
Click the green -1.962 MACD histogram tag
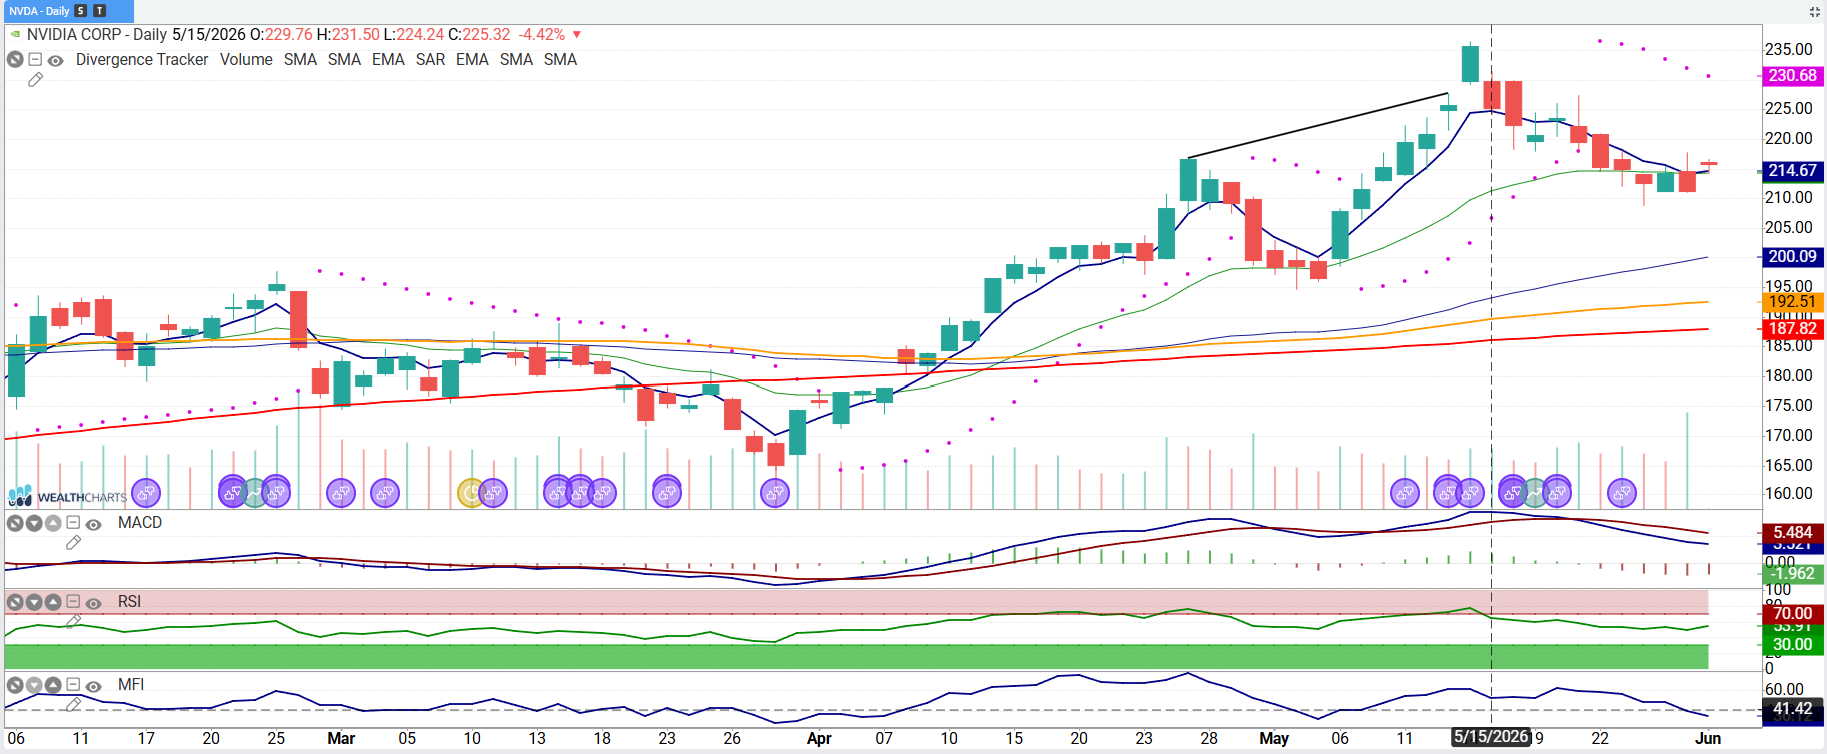click(x=1792, y=573)
